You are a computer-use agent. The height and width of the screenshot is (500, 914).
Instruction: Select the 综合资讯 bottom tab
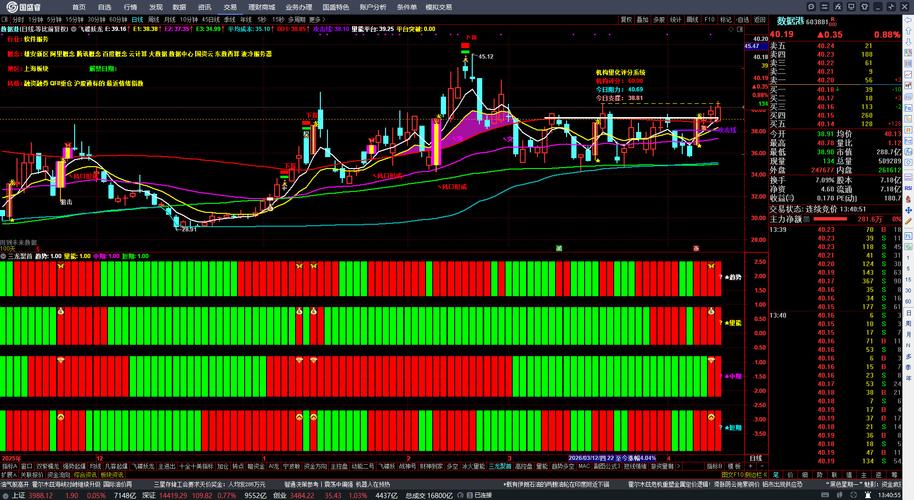[x=85, y=475]
